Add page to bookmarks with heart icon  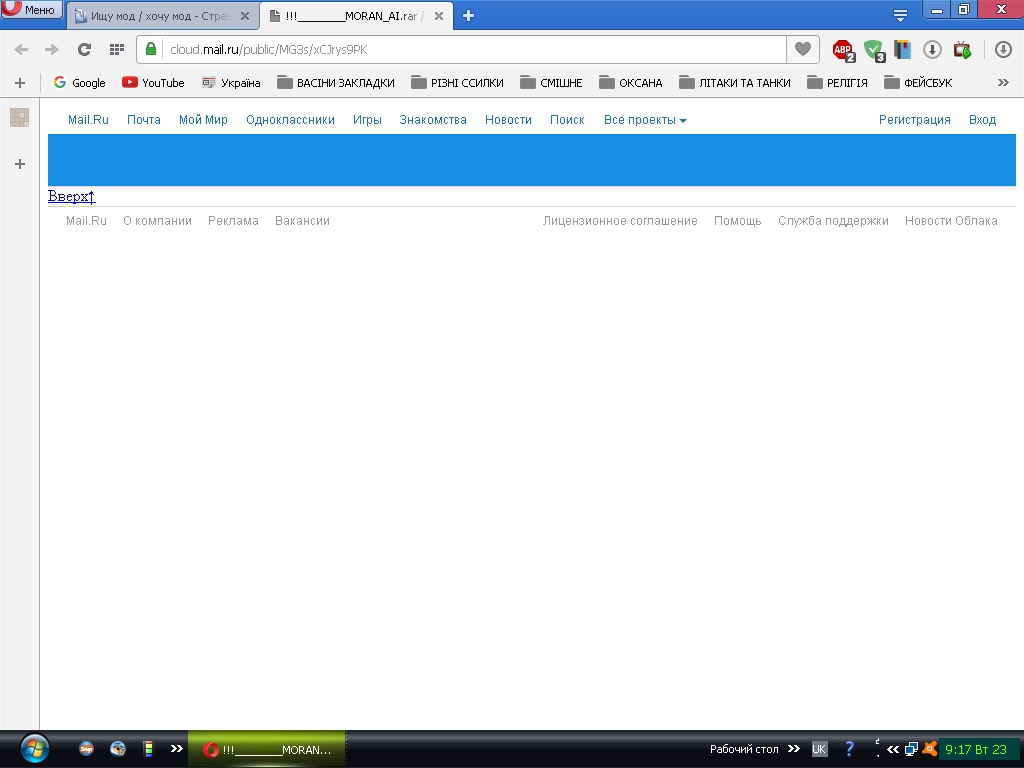(x=803, y=49)
